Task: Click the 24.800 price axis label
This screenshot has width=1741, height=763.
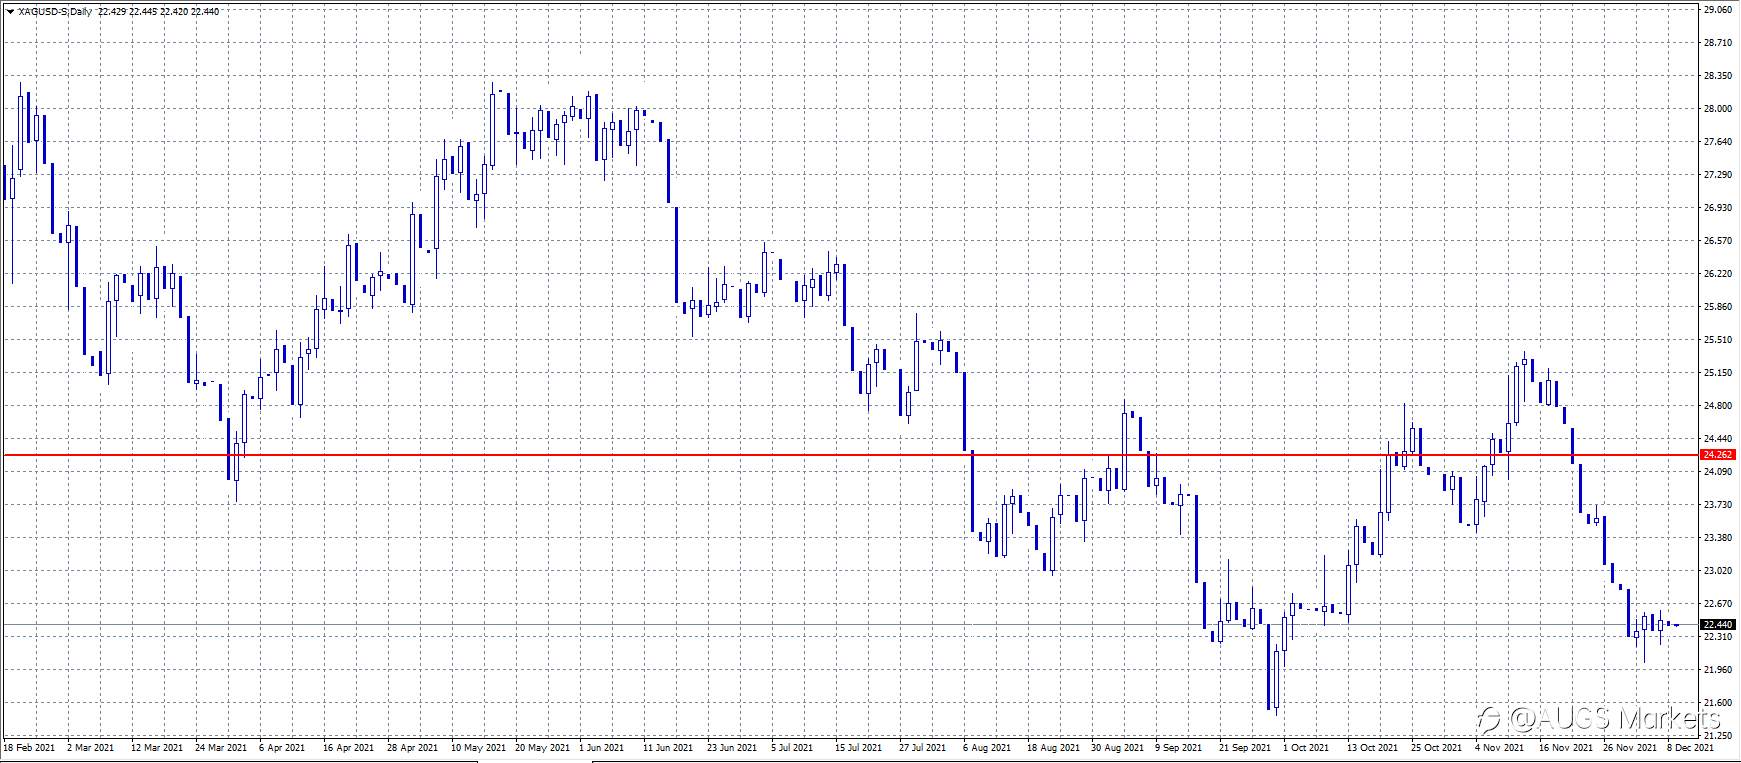Action: click(x=1717, y=406)
